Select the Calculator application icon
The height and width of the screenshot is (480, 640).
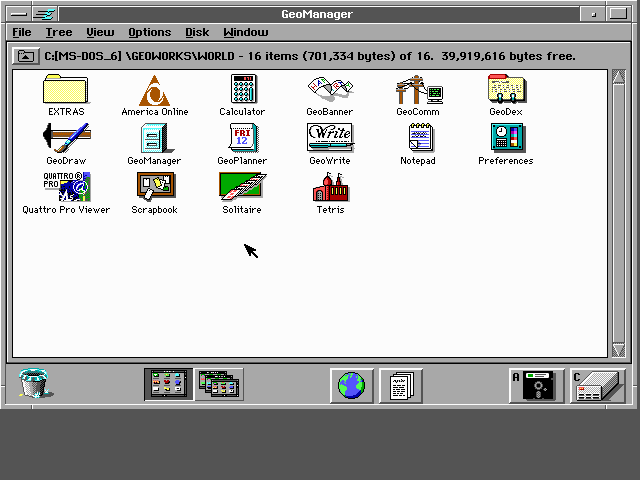(x=243, y=89)
